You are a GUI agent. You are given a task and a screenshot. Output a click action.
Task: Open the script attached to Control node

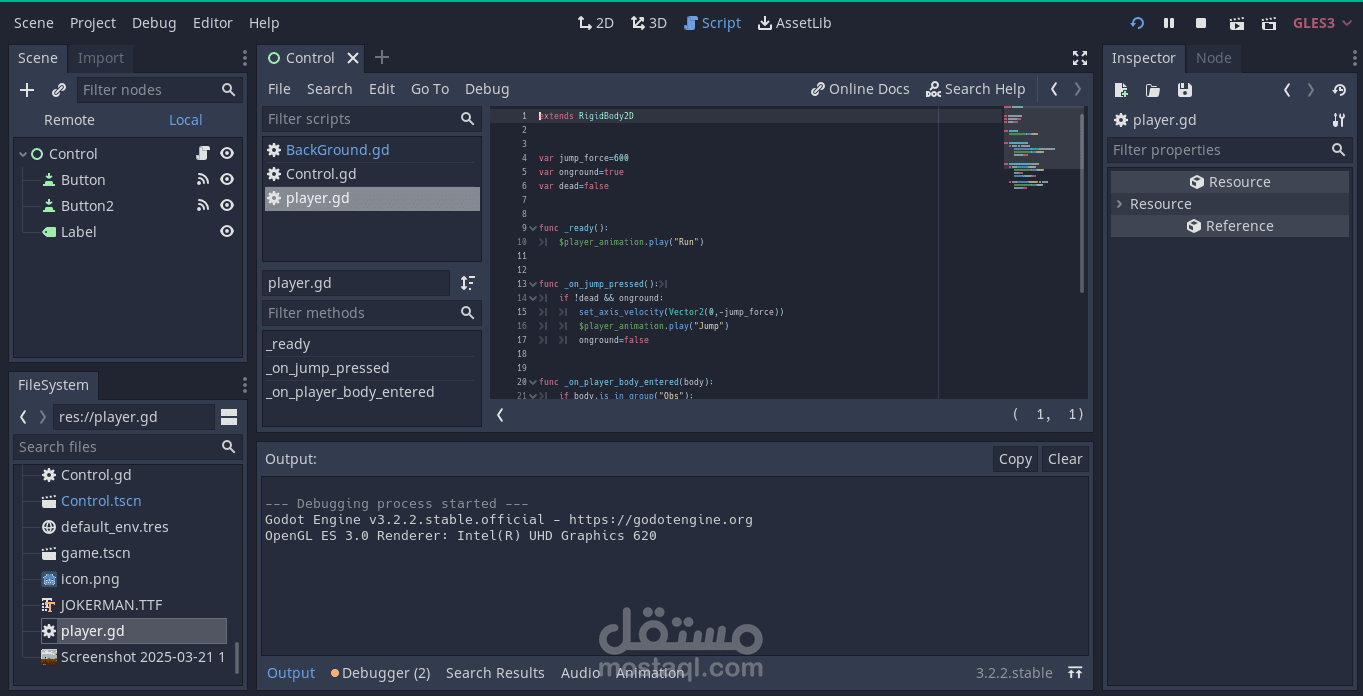[x=203, y=154]
